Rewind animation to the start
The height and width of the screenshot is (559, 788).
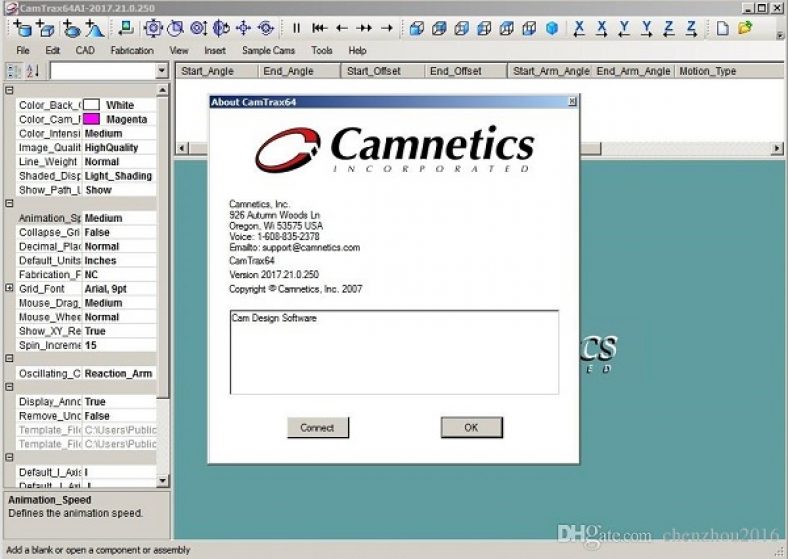(x=319, y=28)
